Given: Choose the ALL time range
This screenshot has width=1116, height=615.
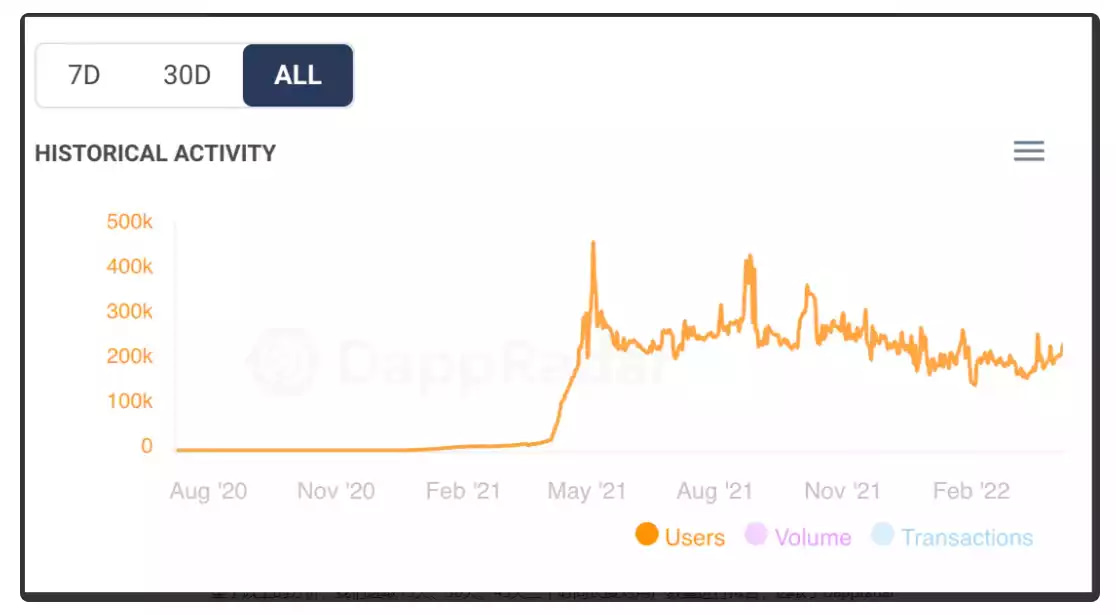Looking at the screenshot, I should pyautogui.click(x=297, y=75).
